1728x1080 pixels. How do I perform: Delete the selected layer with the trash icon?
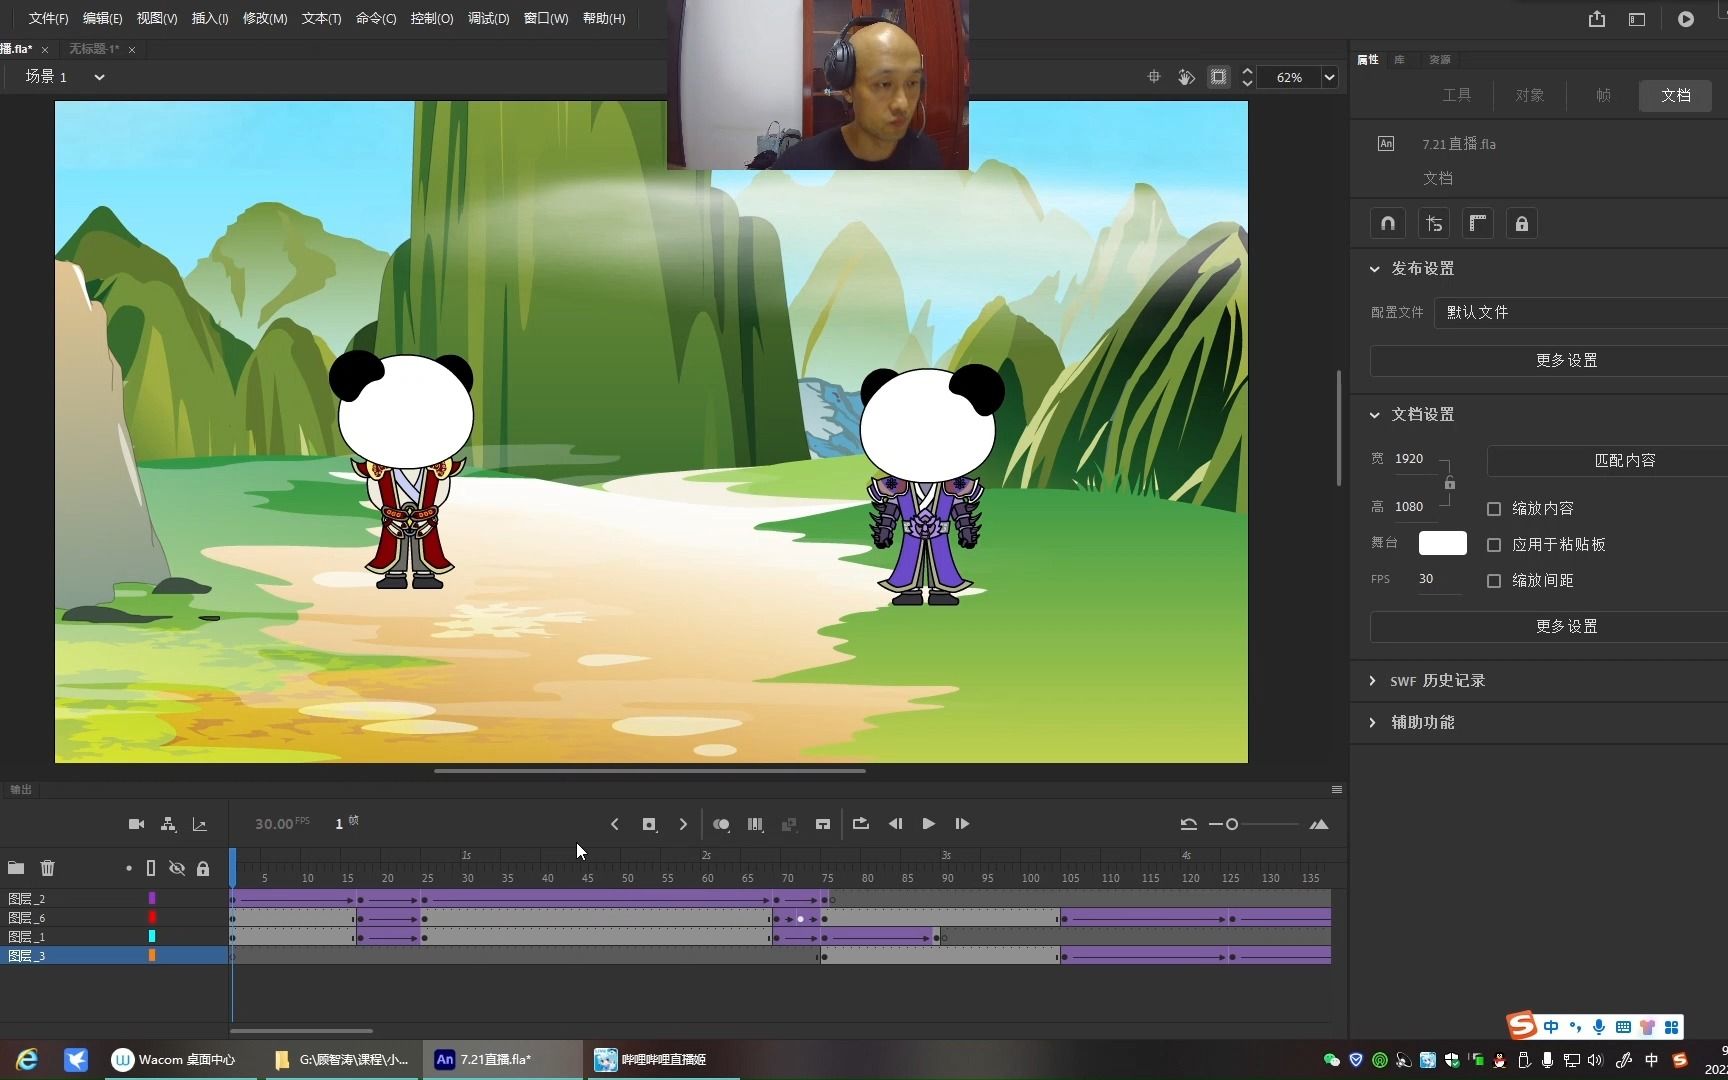coord(47,868)
